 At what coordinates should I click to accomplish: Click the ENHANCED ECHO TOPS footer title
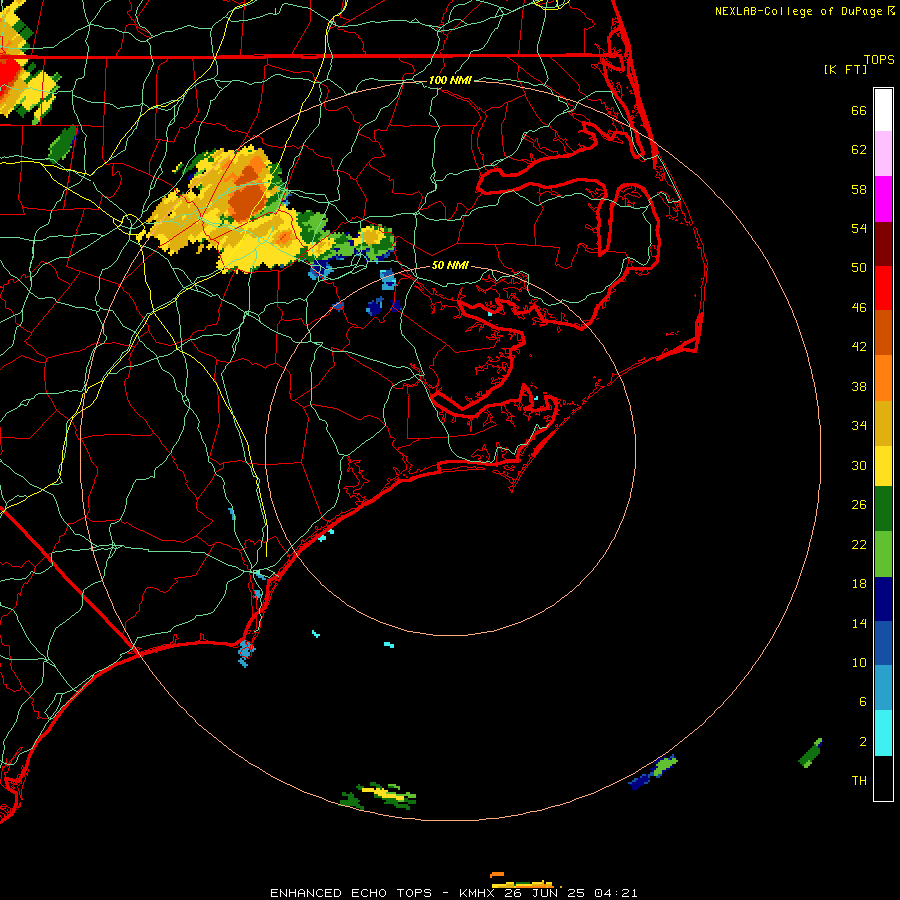(351, 893)
